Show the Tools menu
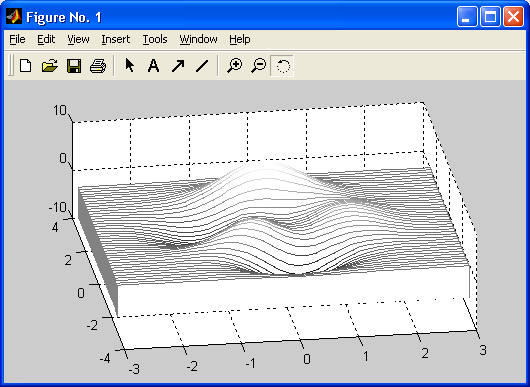 (x=155, y=40)
